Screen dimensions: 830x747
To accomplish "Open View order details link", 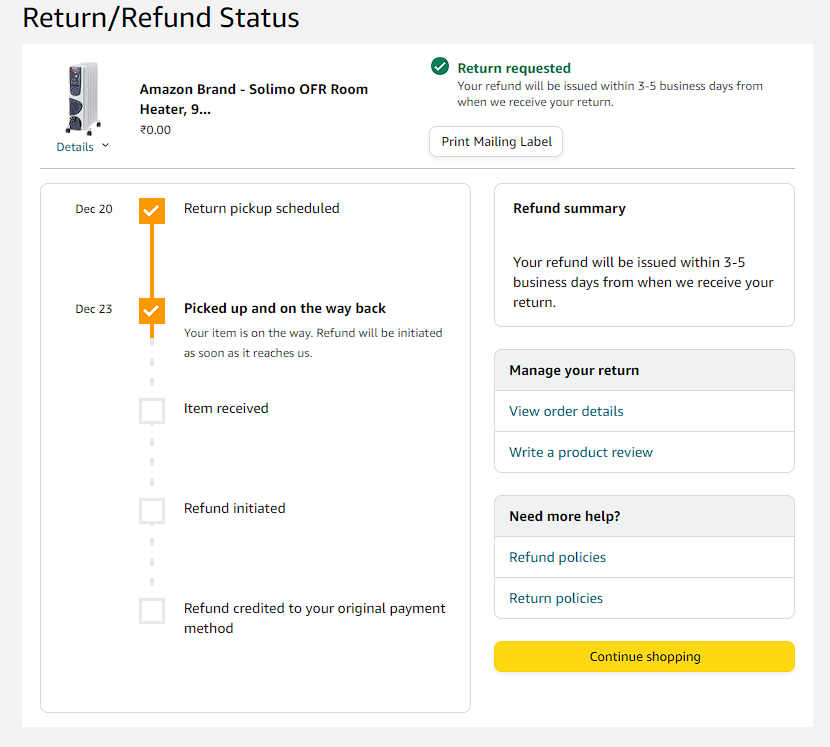I will click(x=566, y=411).
